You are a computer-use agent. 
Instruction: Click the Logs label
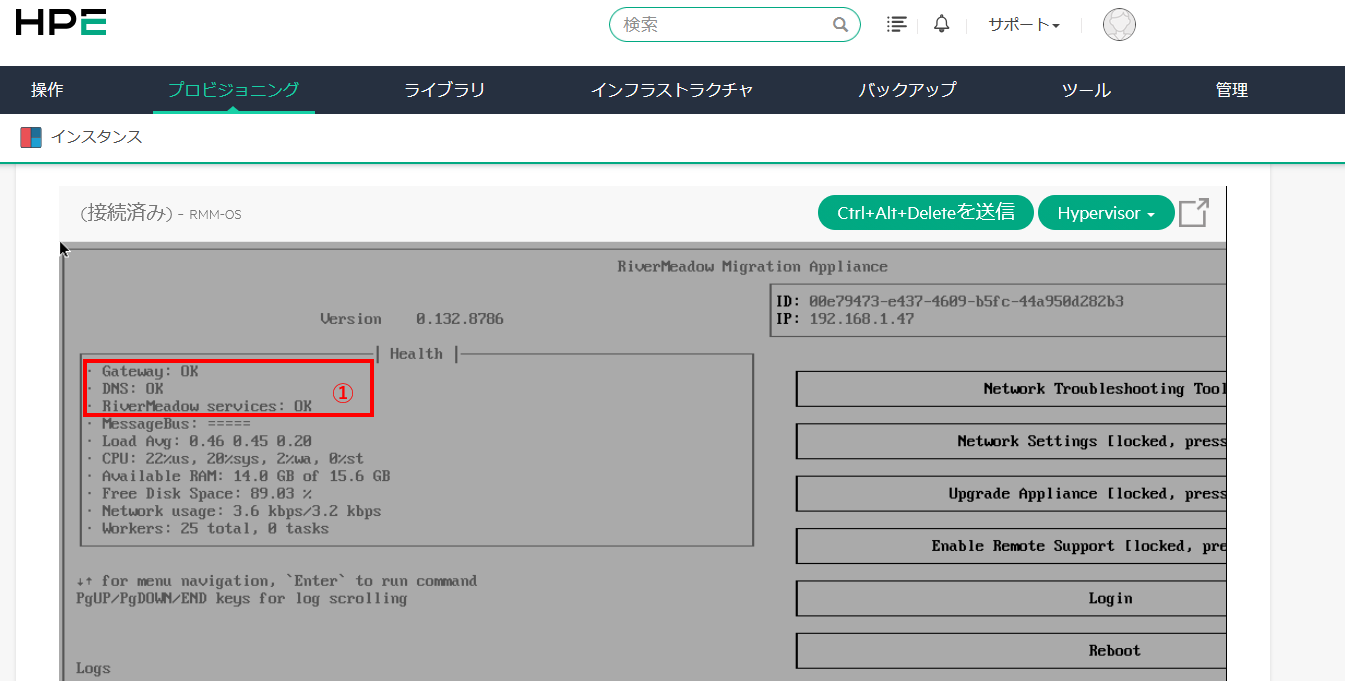93,668
